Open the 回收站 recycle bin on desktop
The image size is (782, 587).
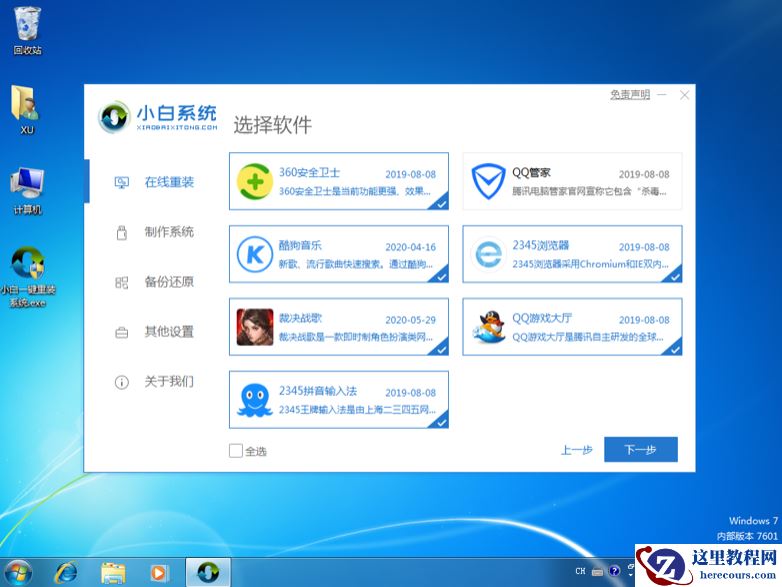[27, 30]
